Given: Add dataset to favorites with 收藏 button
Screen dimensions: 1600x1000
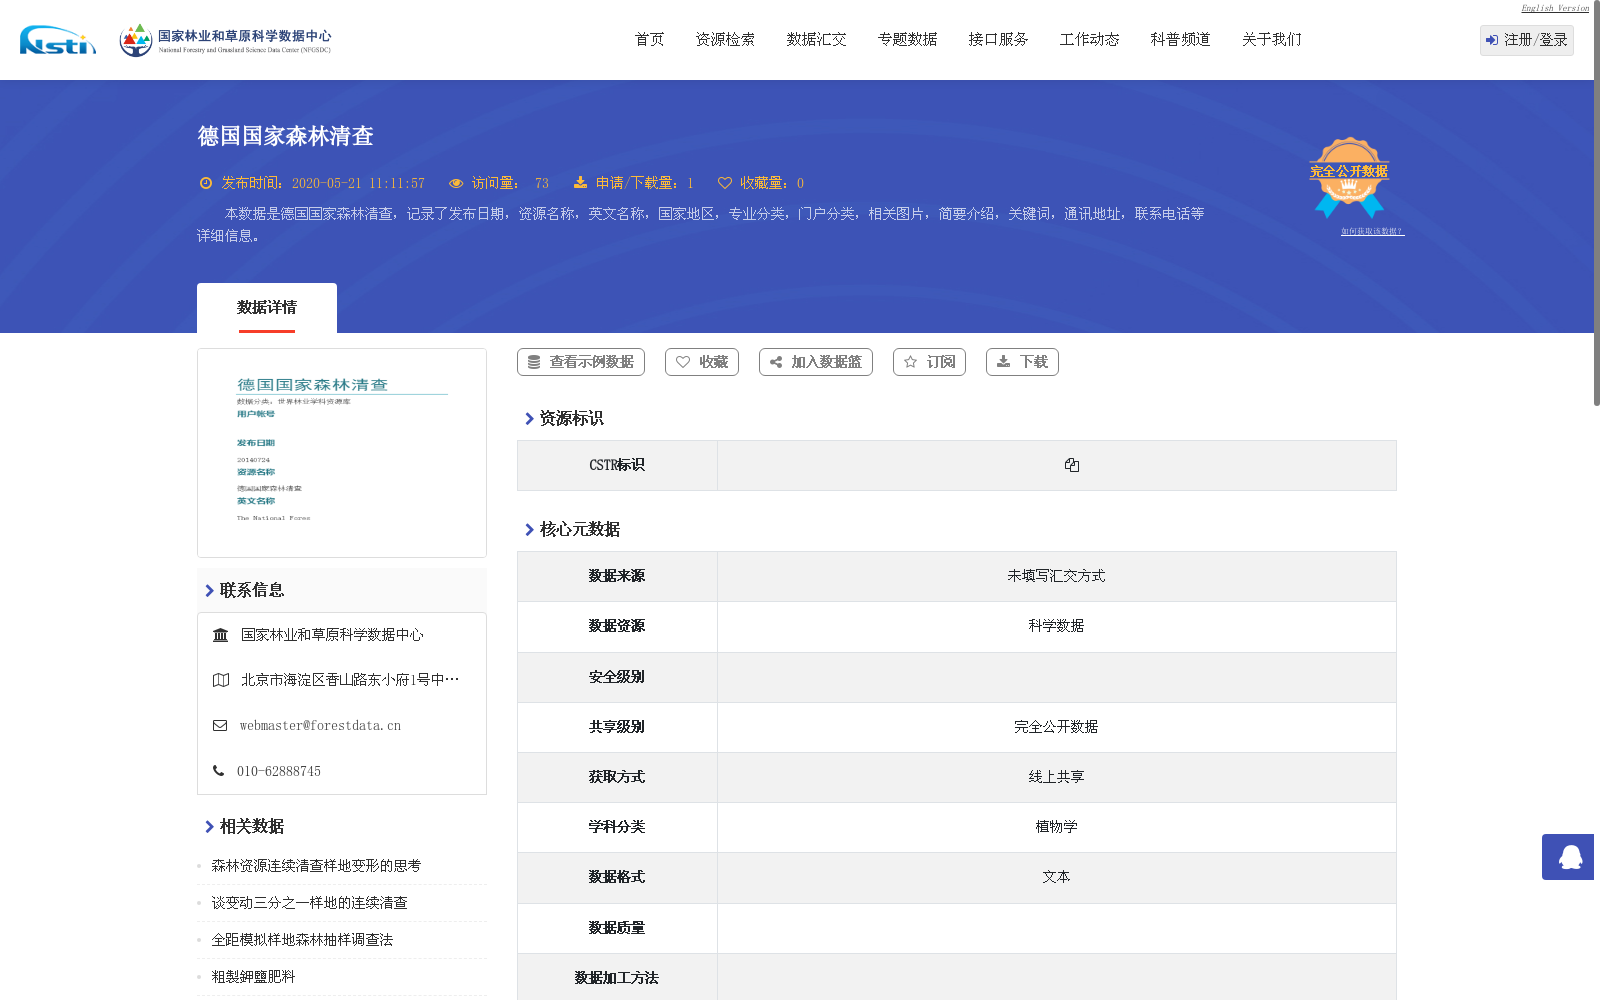Looking at the screenshot, I should [702, 362].
